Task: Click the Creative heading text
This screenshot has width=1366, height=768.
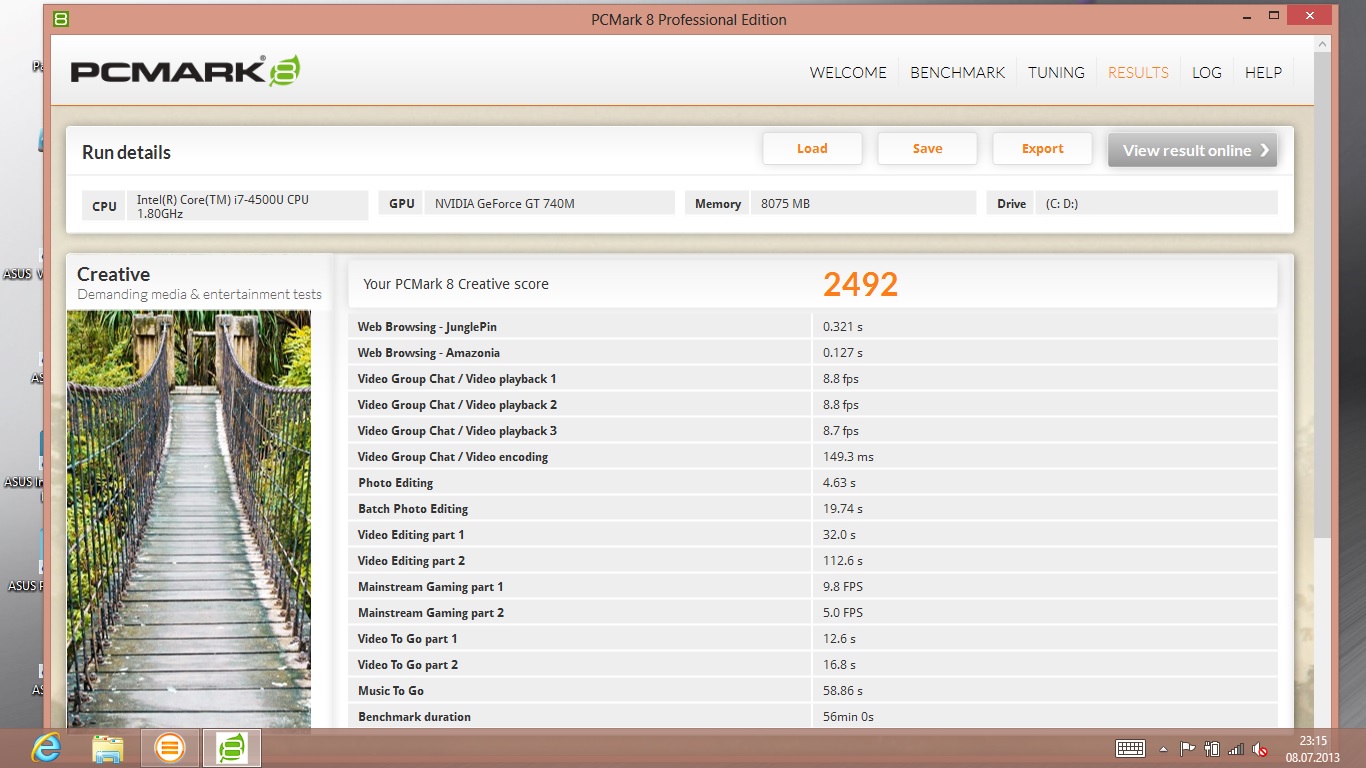Action: point(113,274)
